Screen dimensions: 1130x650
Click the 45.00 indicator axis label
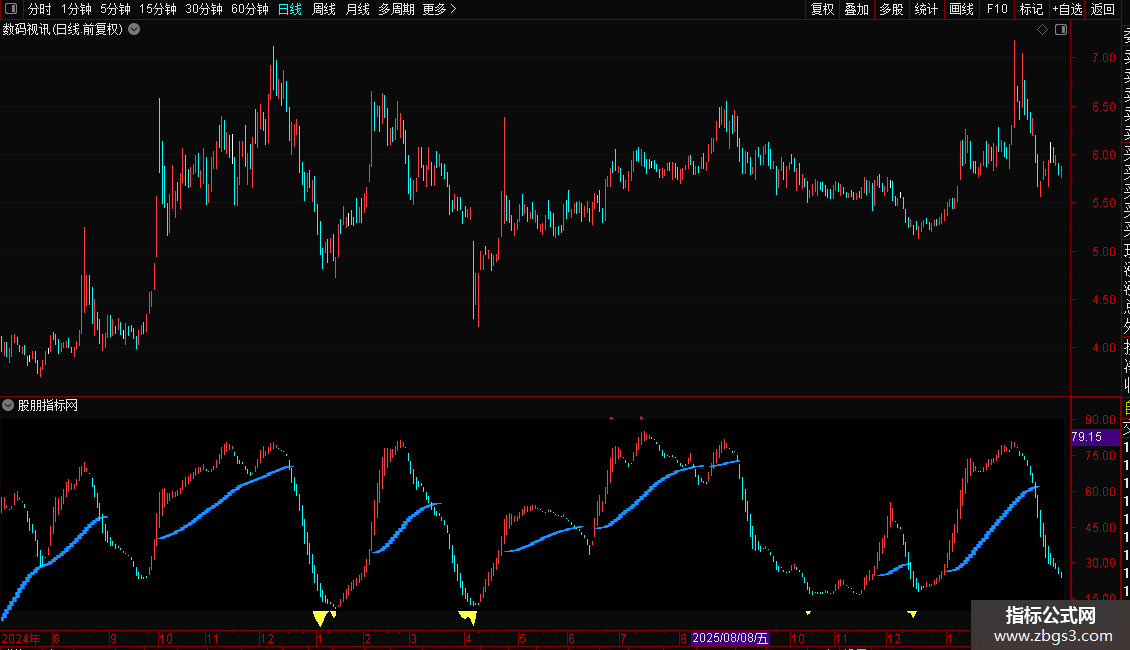(x=1100, y=527)
